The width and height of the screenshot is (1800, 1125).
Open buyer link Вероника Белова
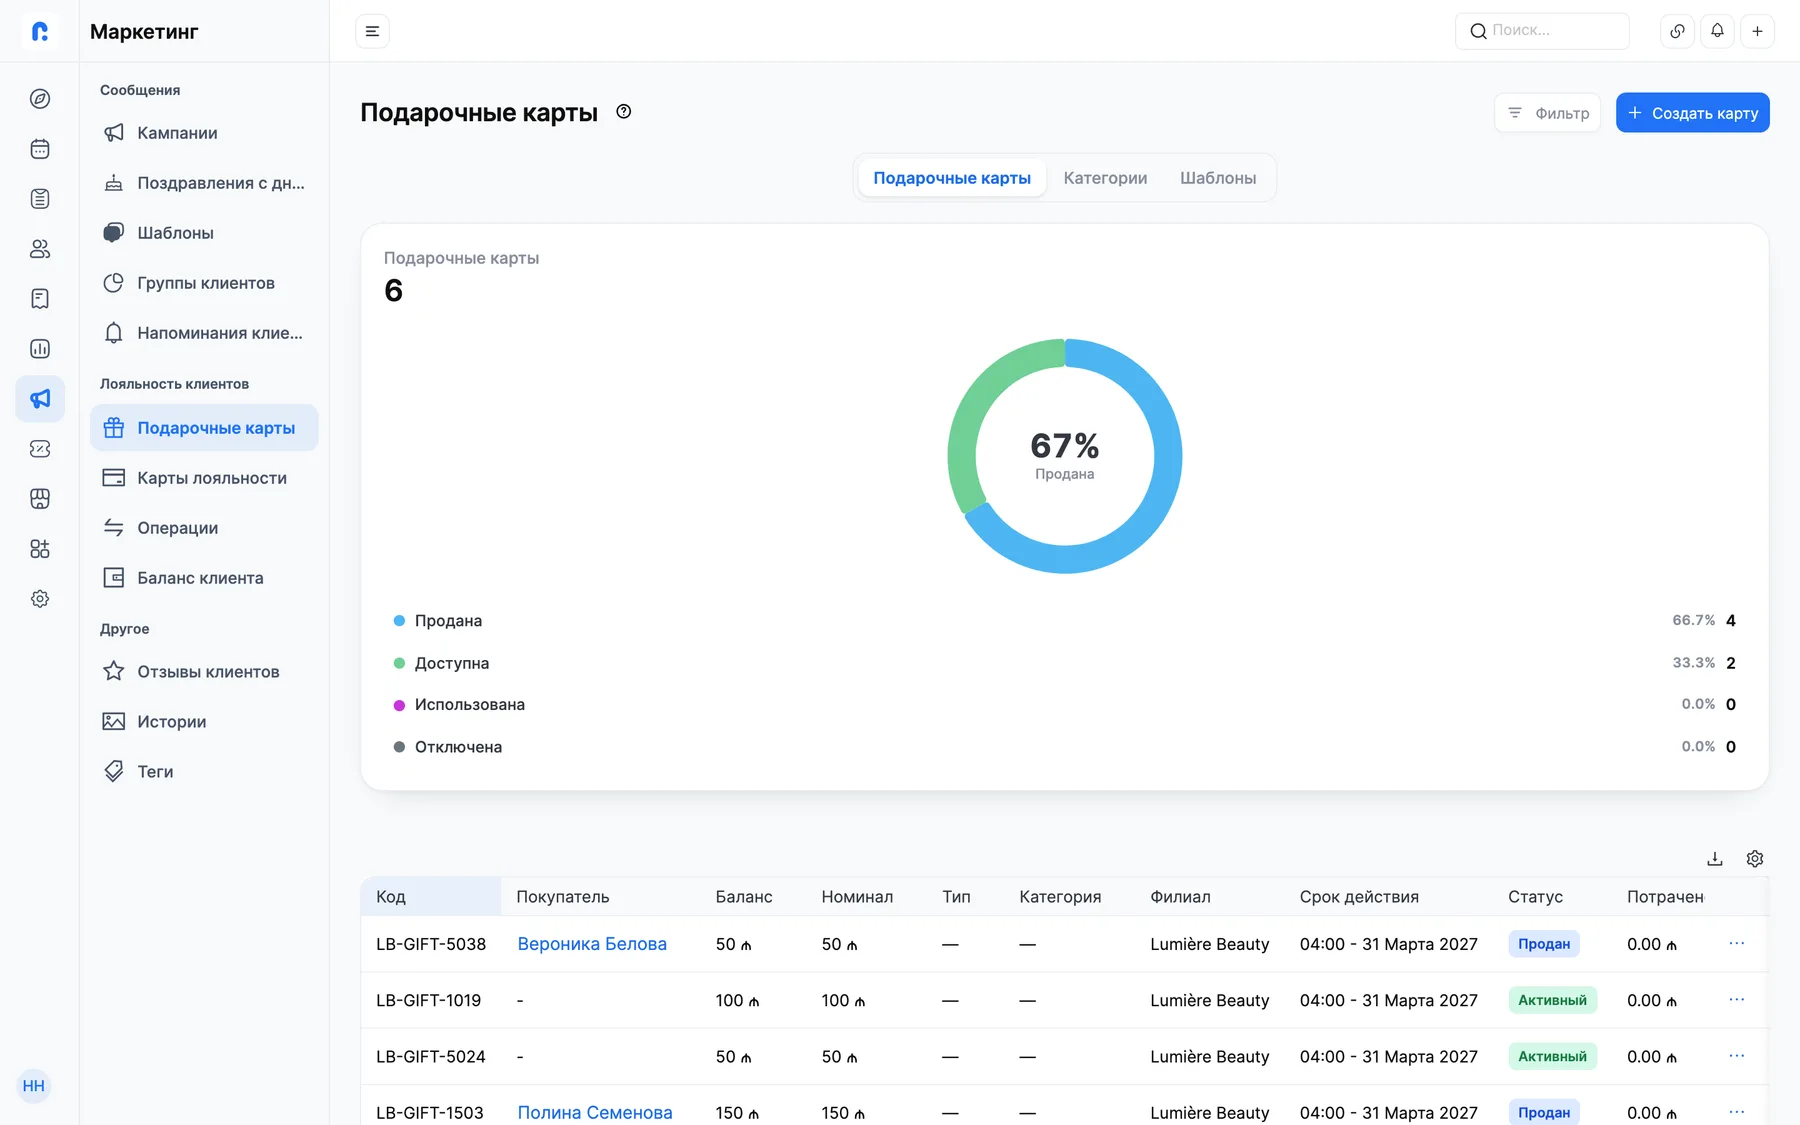592,944
